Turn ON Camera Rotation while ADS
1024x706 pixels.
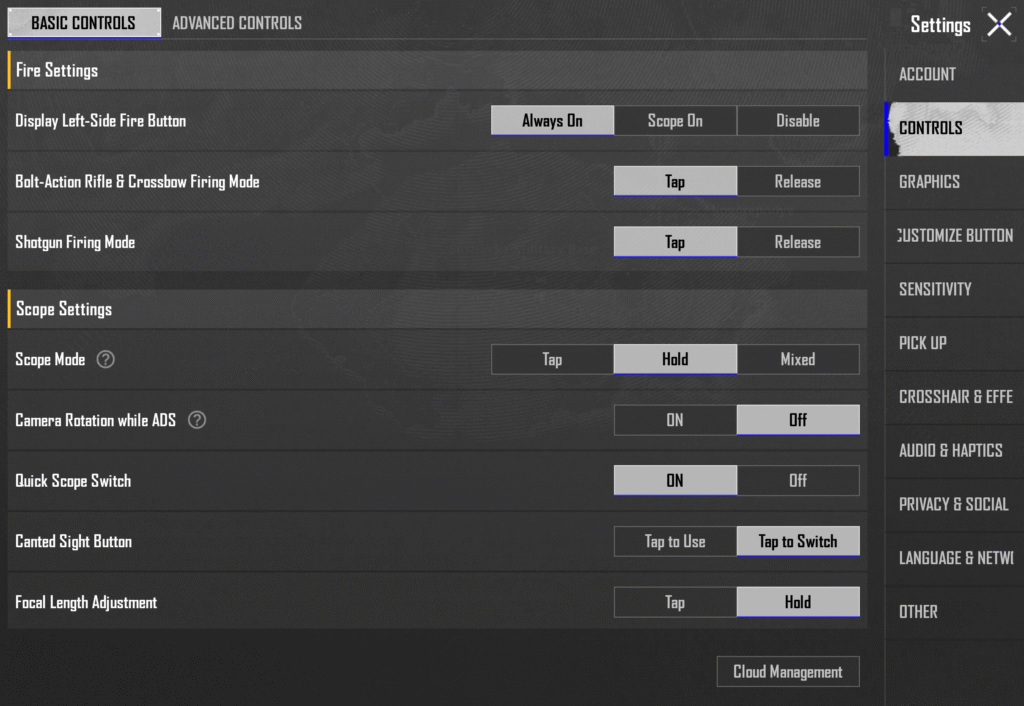click(675, 420)
